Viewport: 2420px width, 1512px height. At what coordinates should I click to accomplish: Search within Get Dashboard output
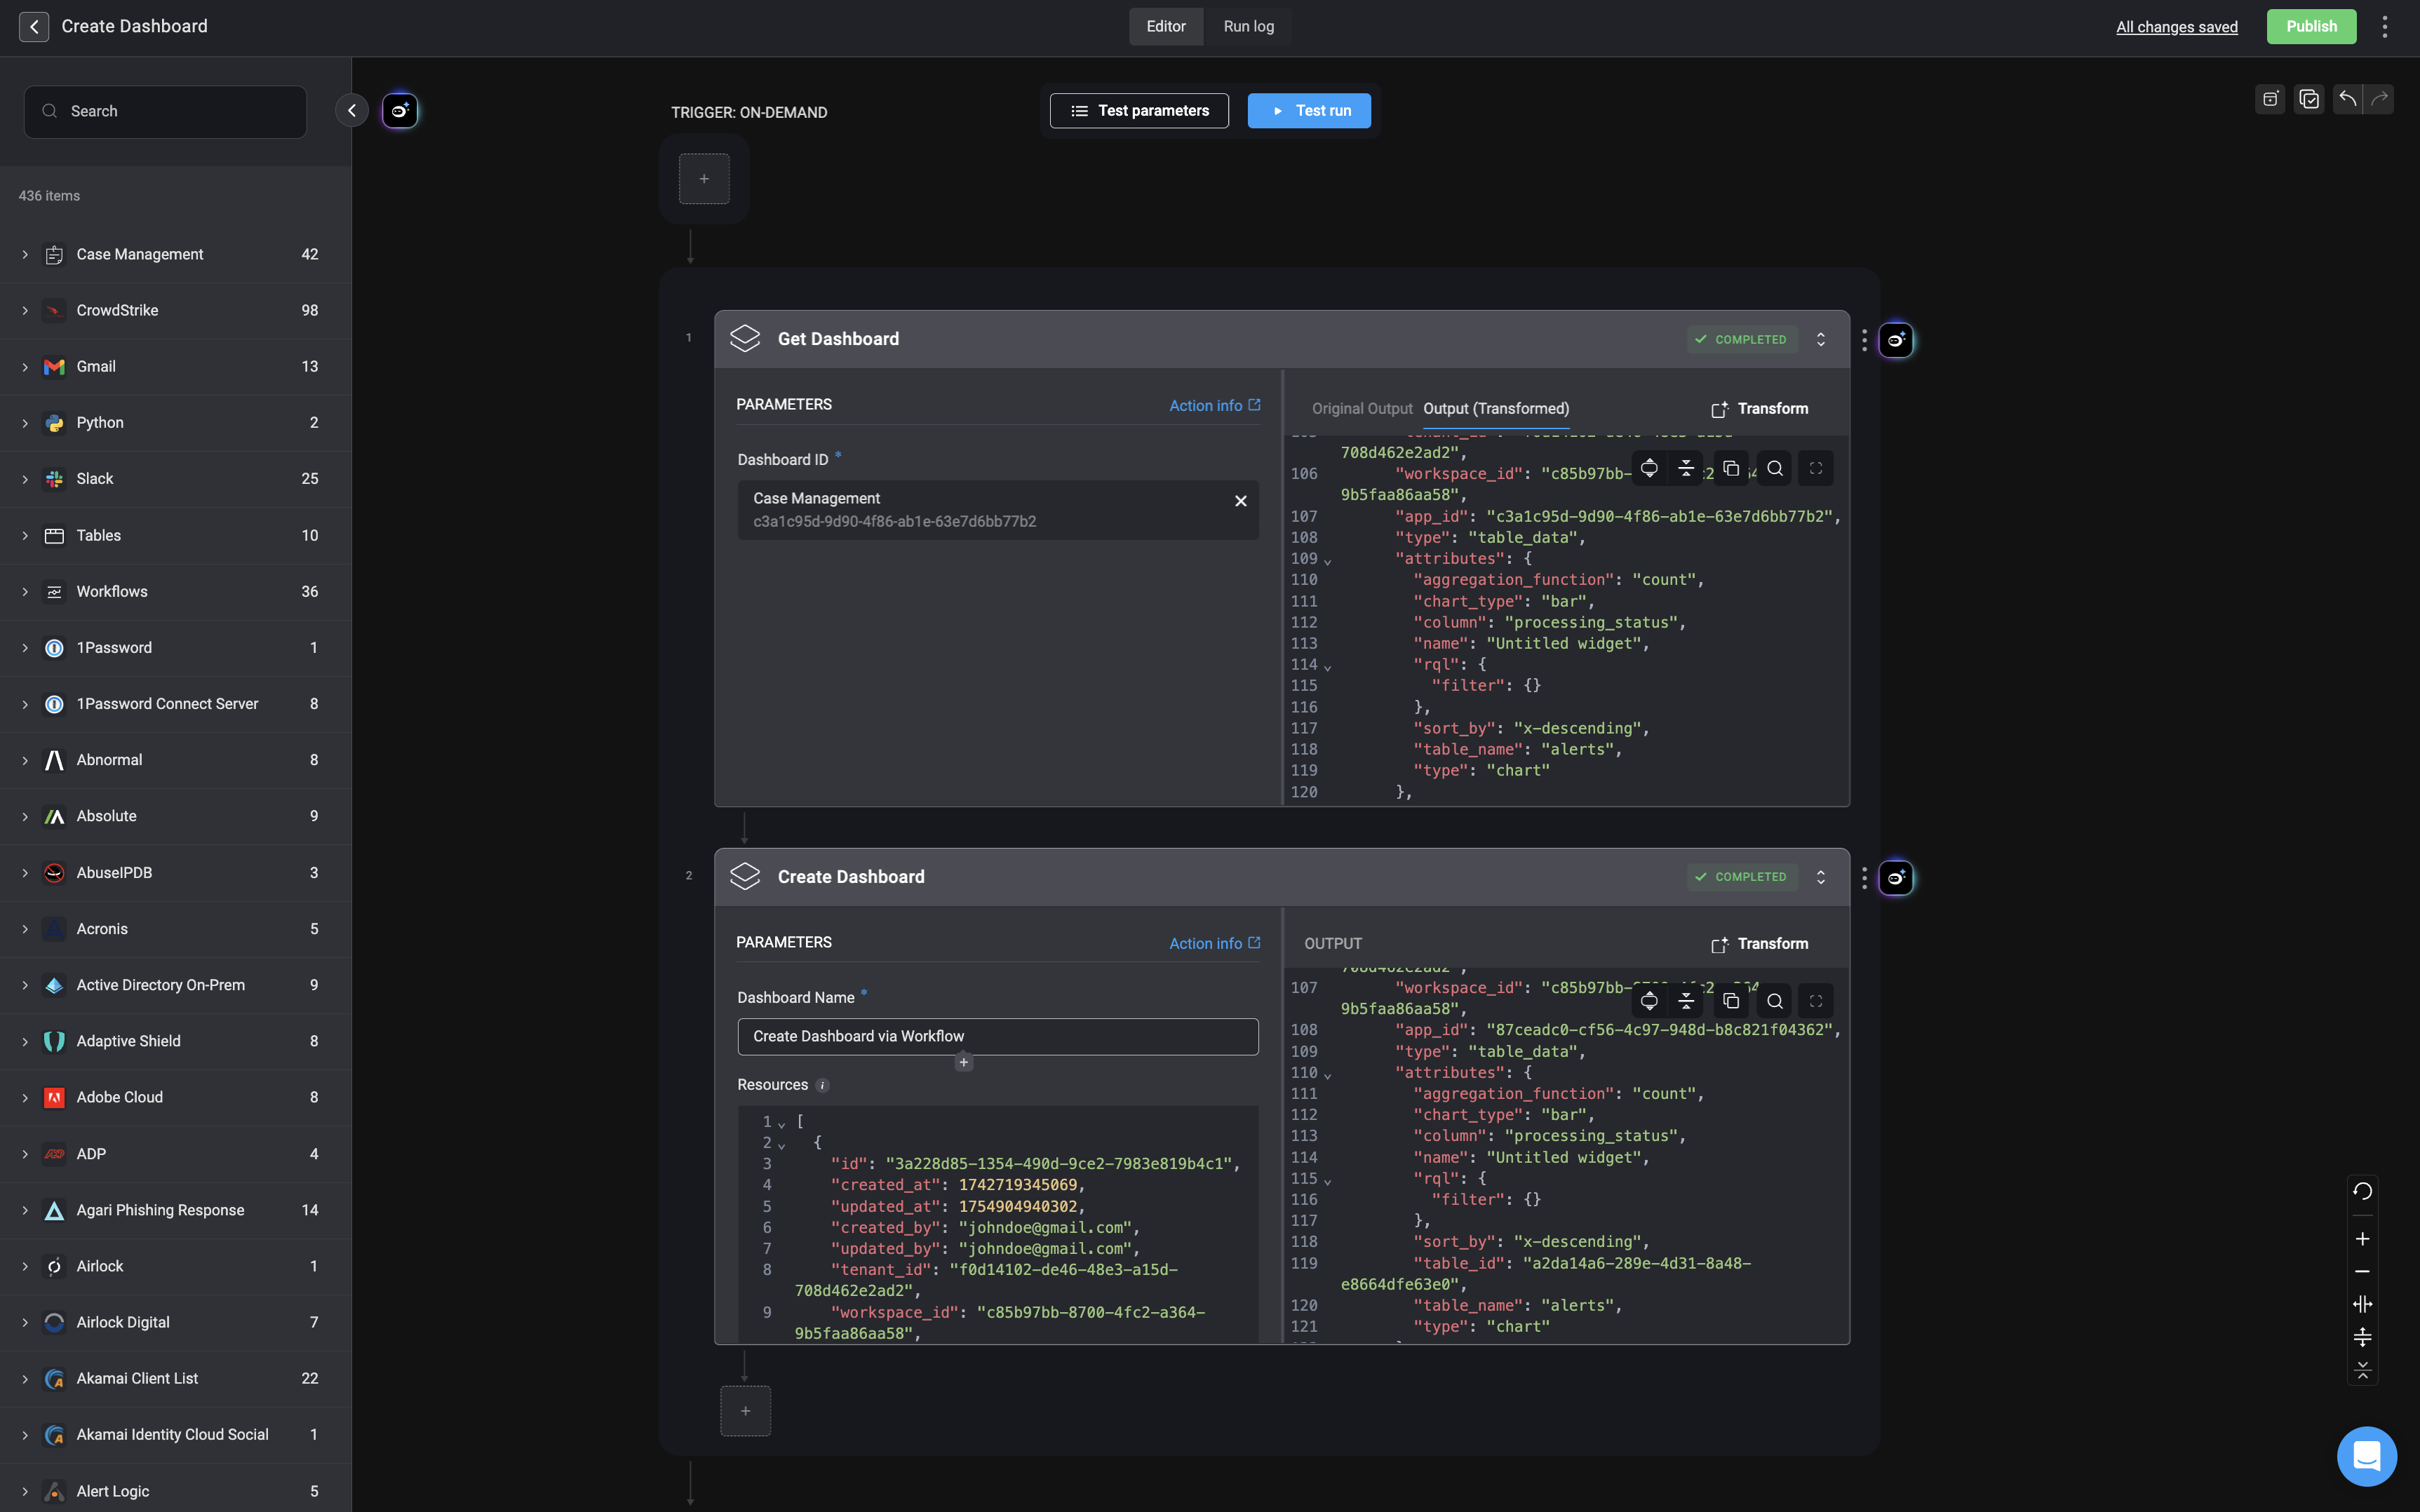coord(1775,468)
